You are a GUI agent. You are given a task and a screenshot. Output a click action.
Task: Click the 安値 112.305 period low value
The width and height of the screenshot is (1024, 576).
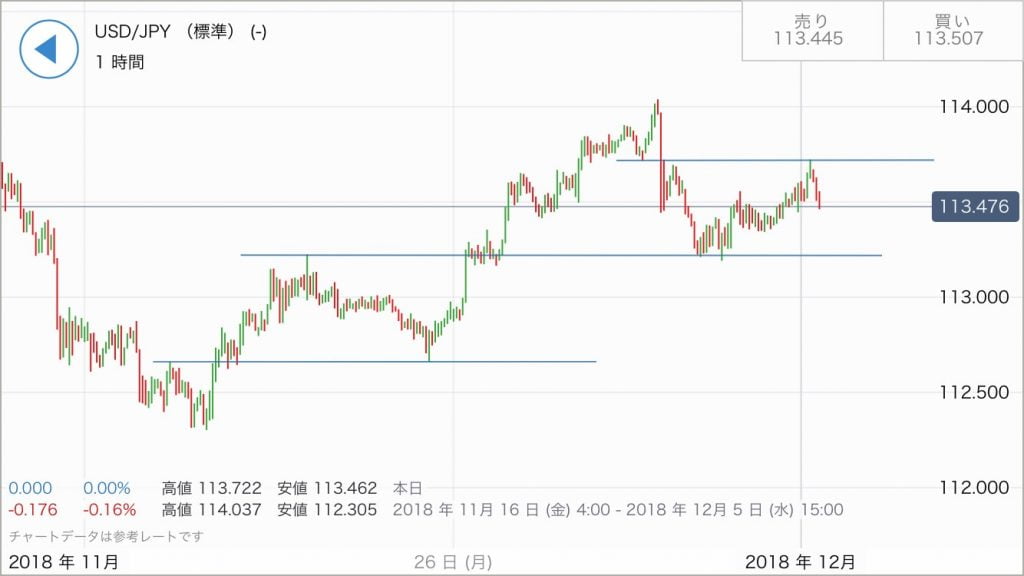tap(327, 510)
